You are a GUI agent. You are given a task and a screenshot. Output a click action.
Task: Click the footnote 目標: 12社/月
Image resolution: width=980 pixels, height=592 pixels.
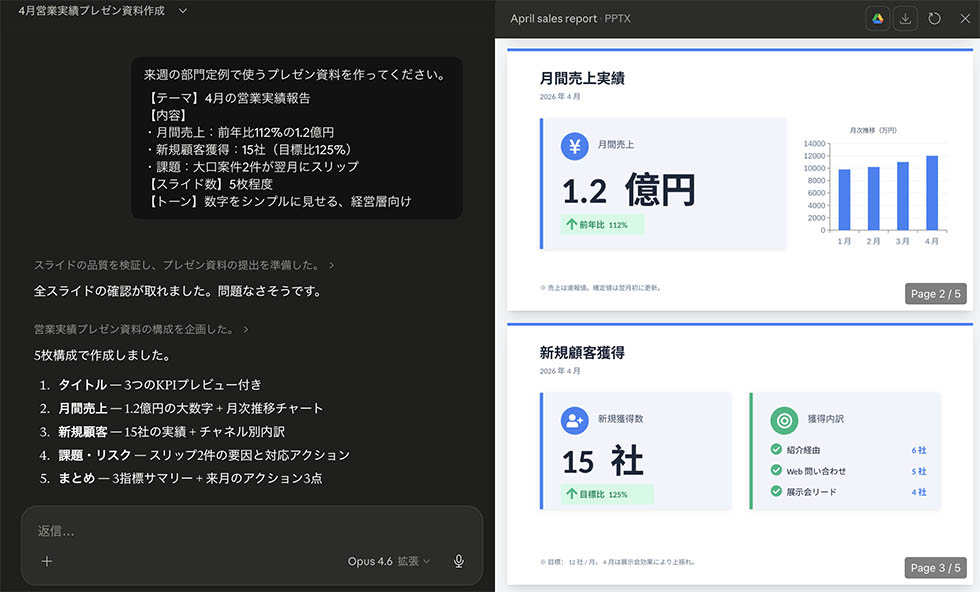pyautogui.click(x=616, y=561)
